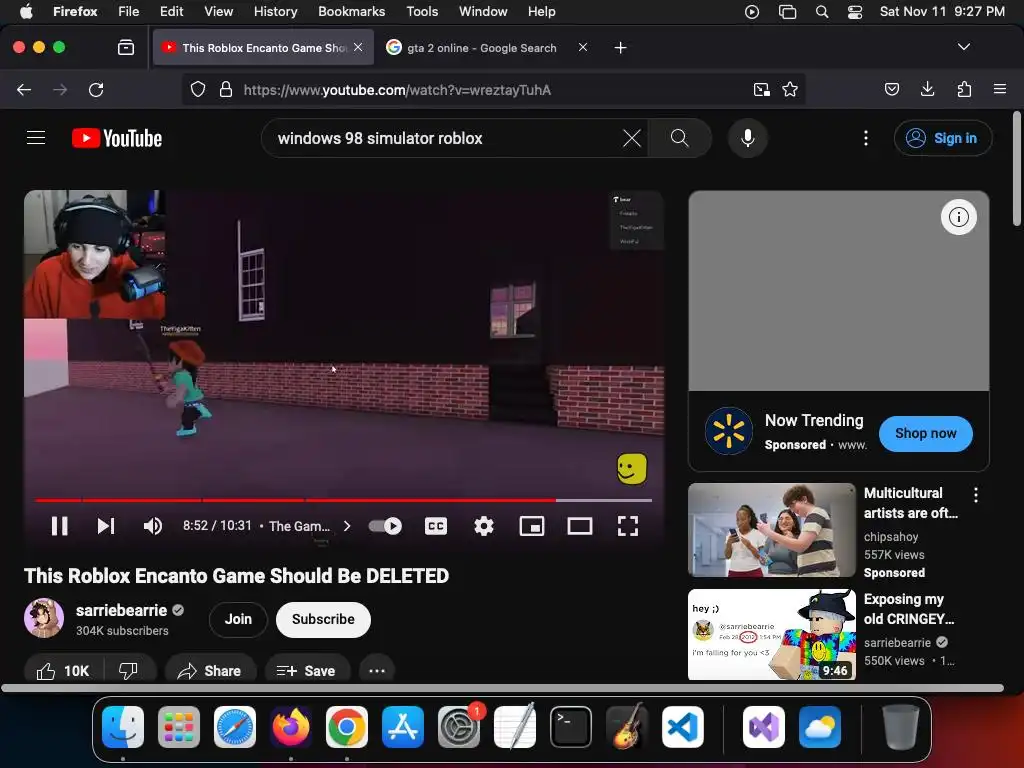Open Firefox application menu
The width and height of the screenshot is (1024, 768).
[999, 89]
